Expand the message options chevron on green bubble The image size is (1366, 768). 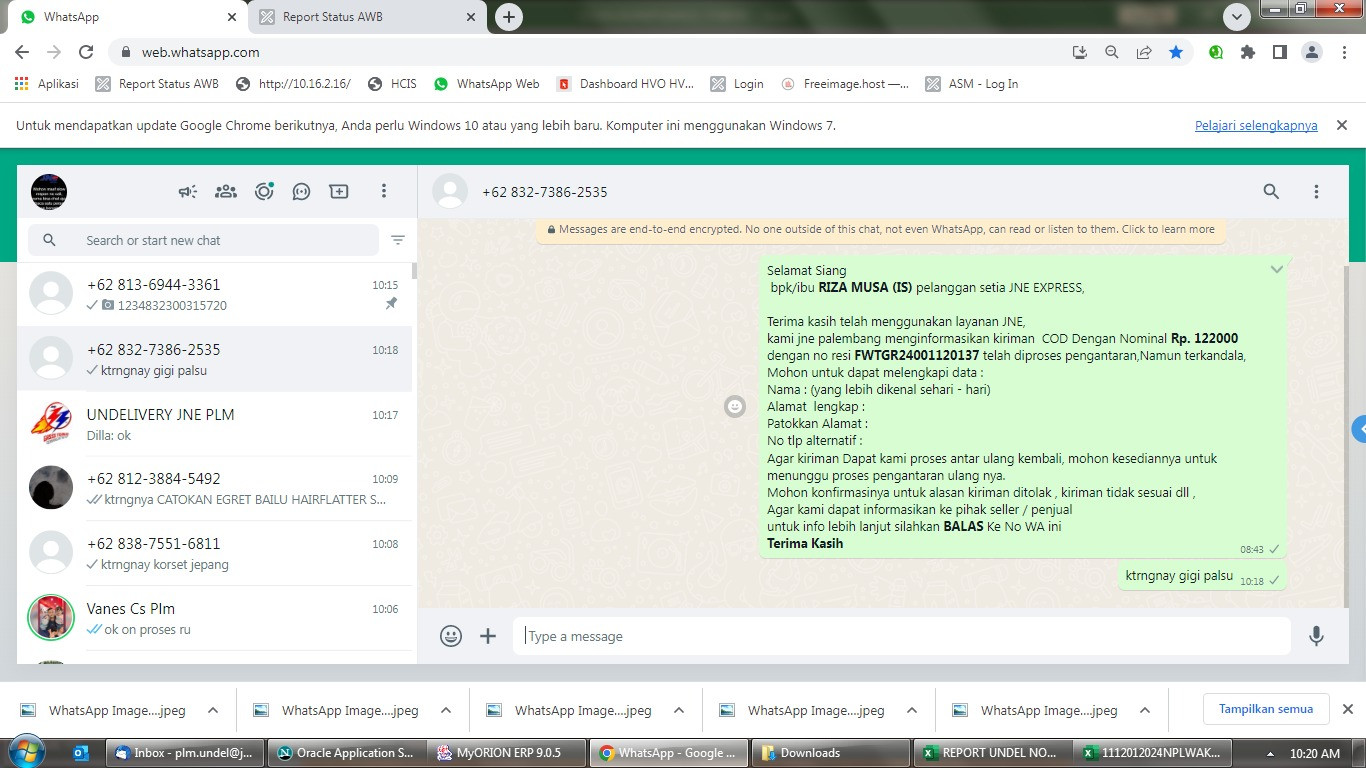coord(1277,269)
